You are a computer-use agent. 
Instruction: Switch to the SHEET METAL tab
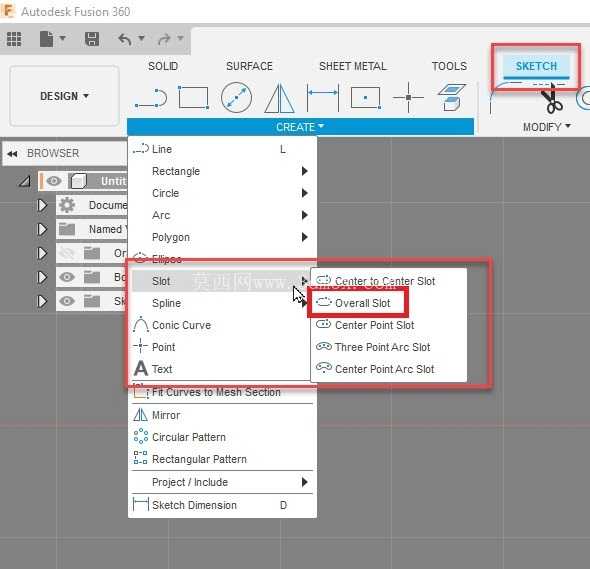click(353, 66)
